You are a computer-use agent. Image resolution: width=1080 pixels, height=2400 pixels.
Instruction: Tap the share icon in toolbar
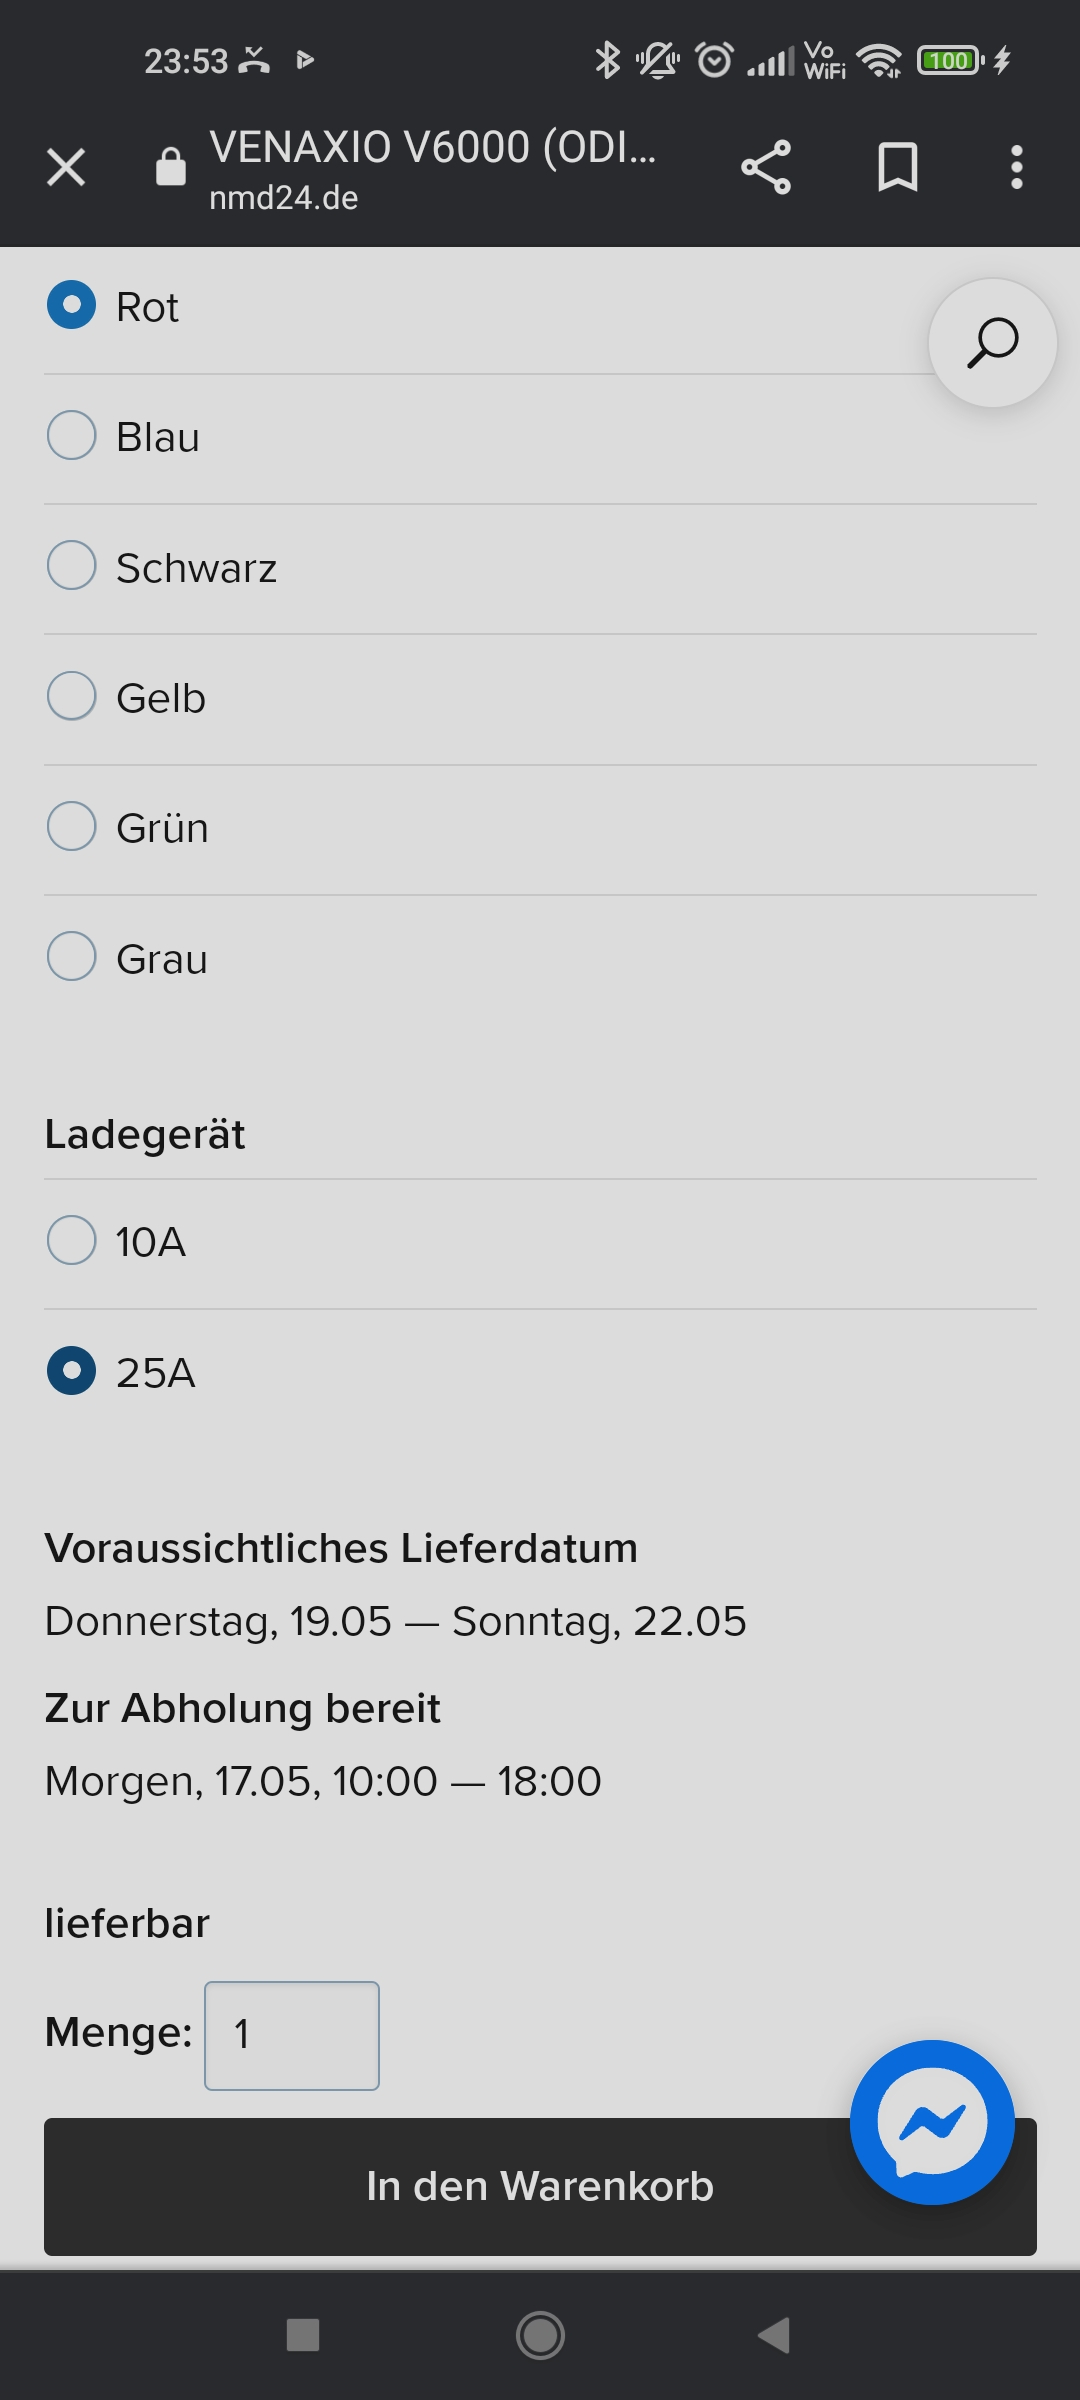click(766, 167)
